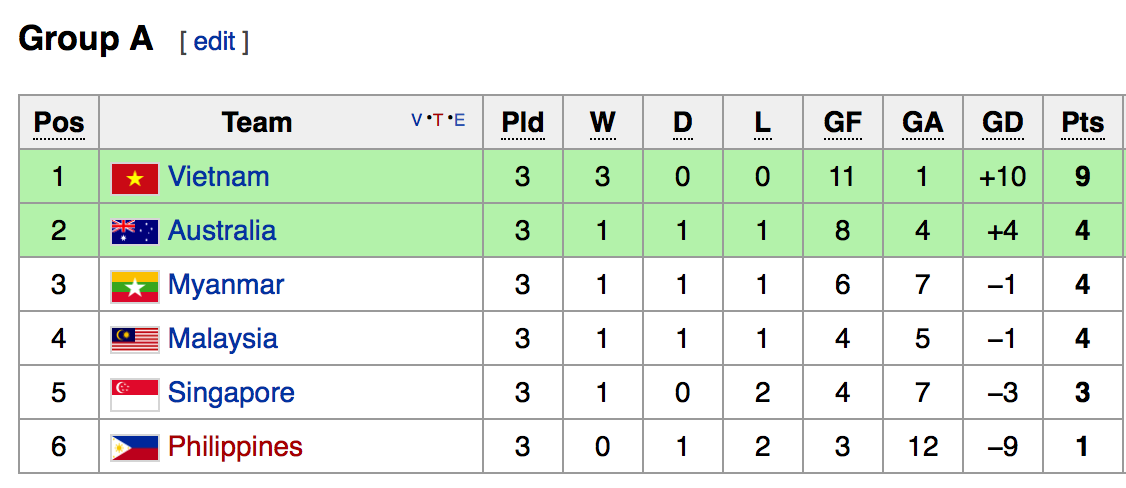Click the Pts column header

[x=1082, y=123]
